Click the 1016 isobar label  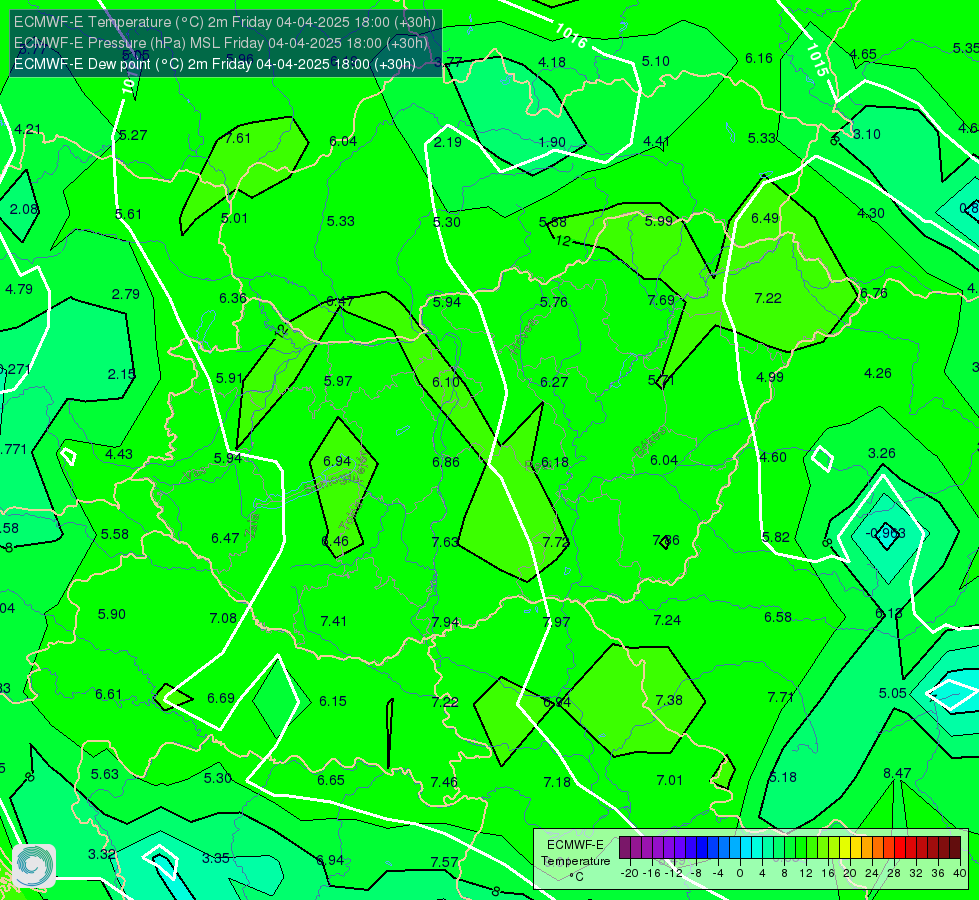coord(571,36)
